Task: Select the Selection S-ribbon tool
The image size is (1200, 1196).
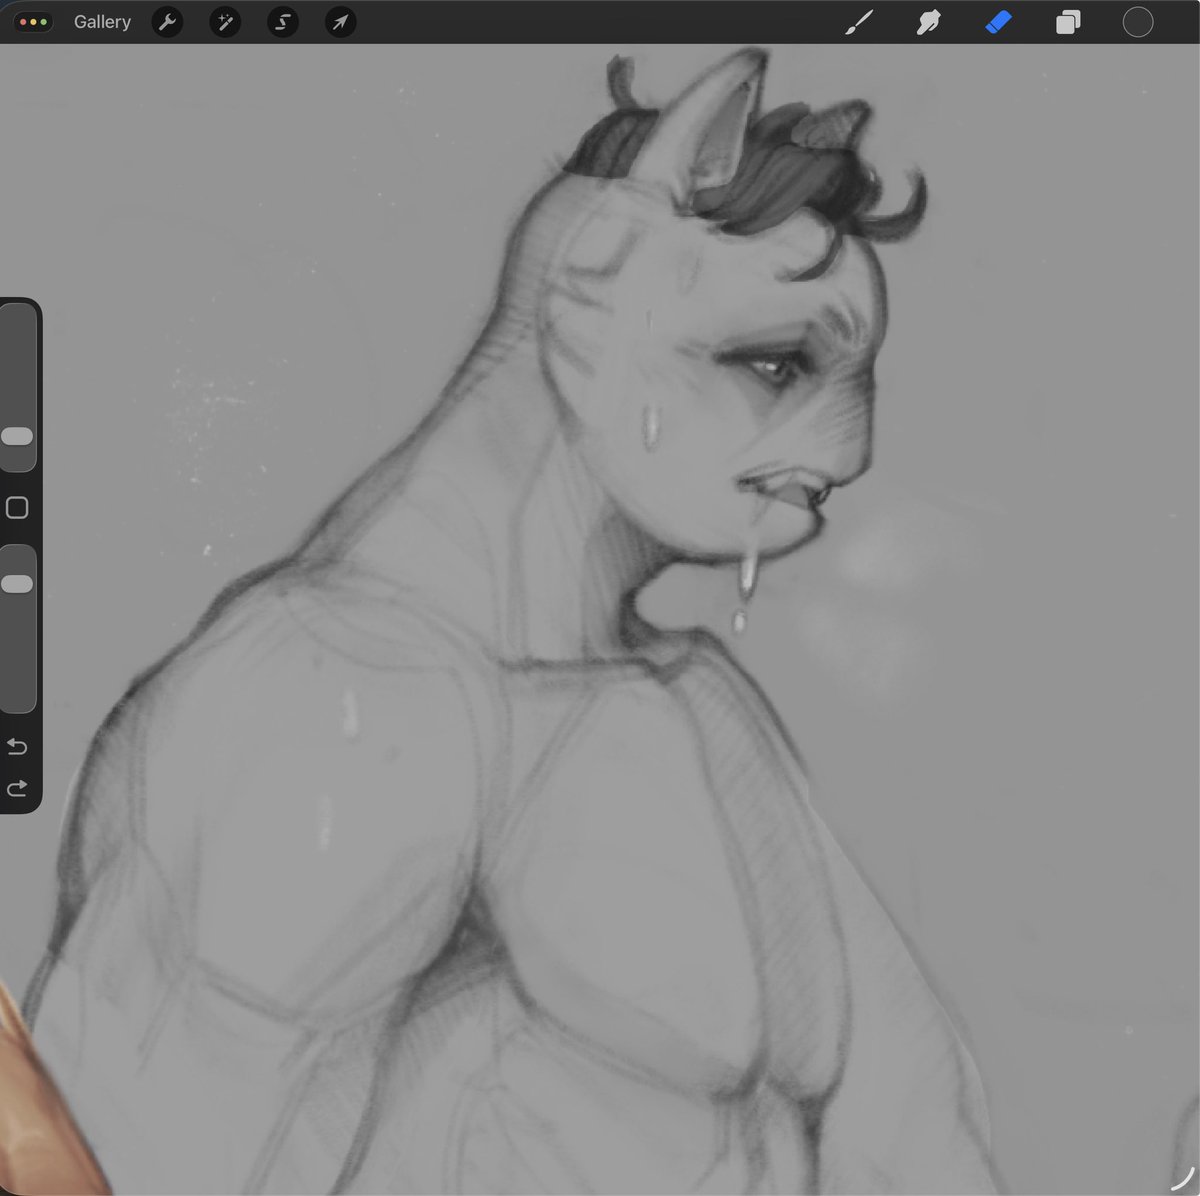Action: pyautogui.click(x=283, y=22)
